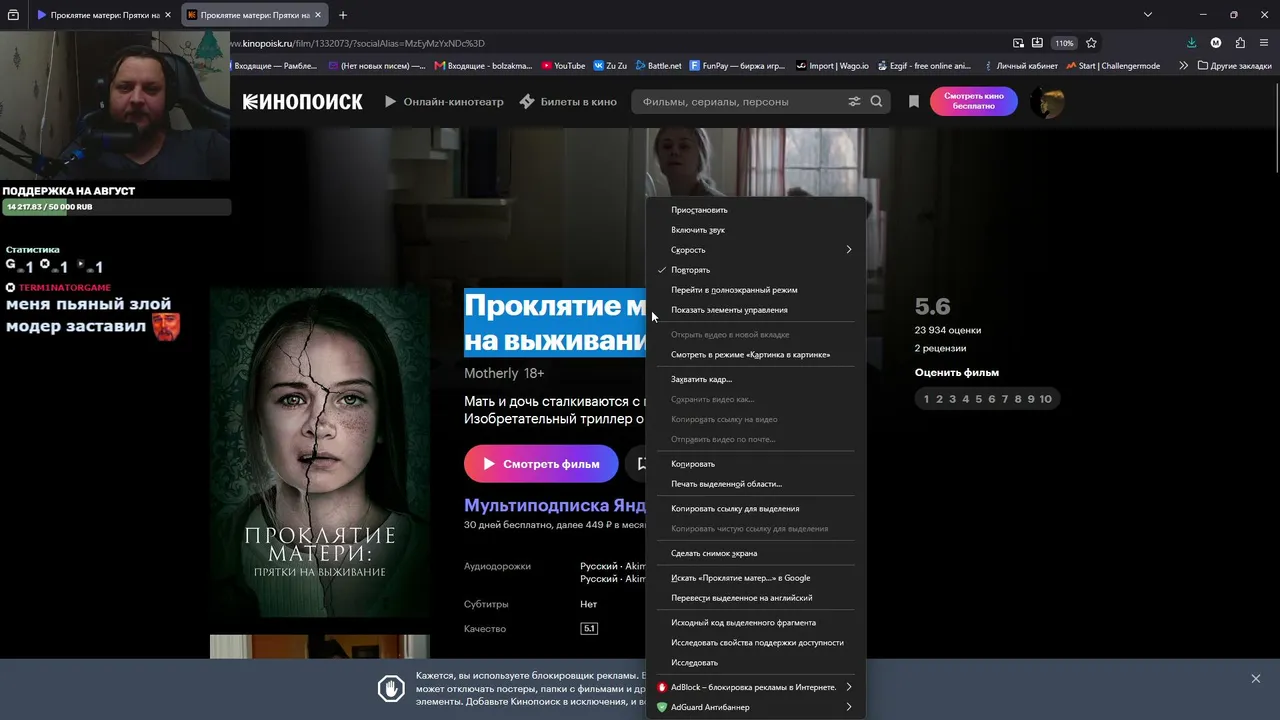Choose Копировать ссылку для выделения
Screen dimensions: 1280x720
pyautogui.click(x=755, y=509)
